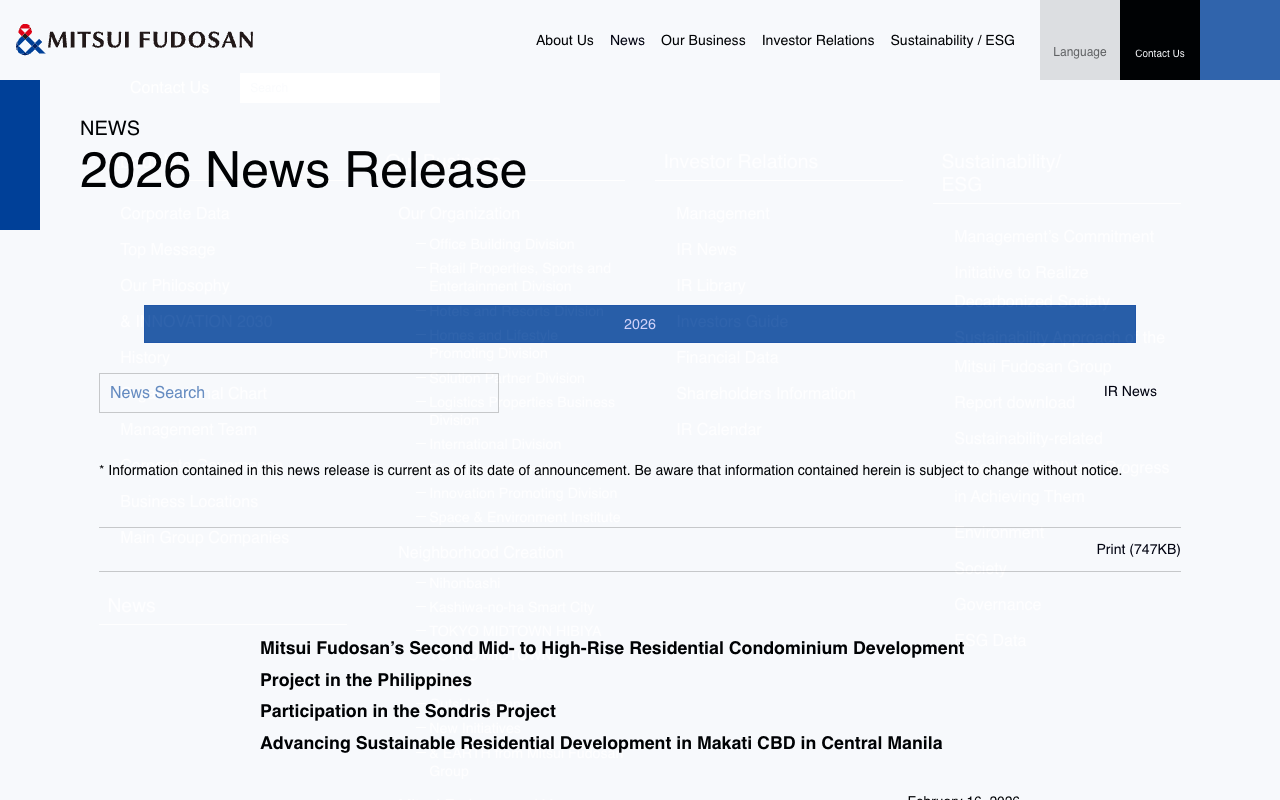Screen dimensions: 1280x800
Task: Open the News menu in the header
Action: pos(627,40)
